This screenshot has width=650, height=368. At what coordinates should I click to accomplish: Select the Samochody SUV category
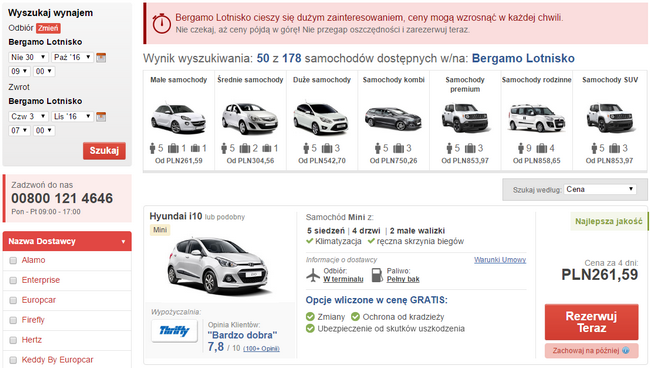(x=610, y=120)
